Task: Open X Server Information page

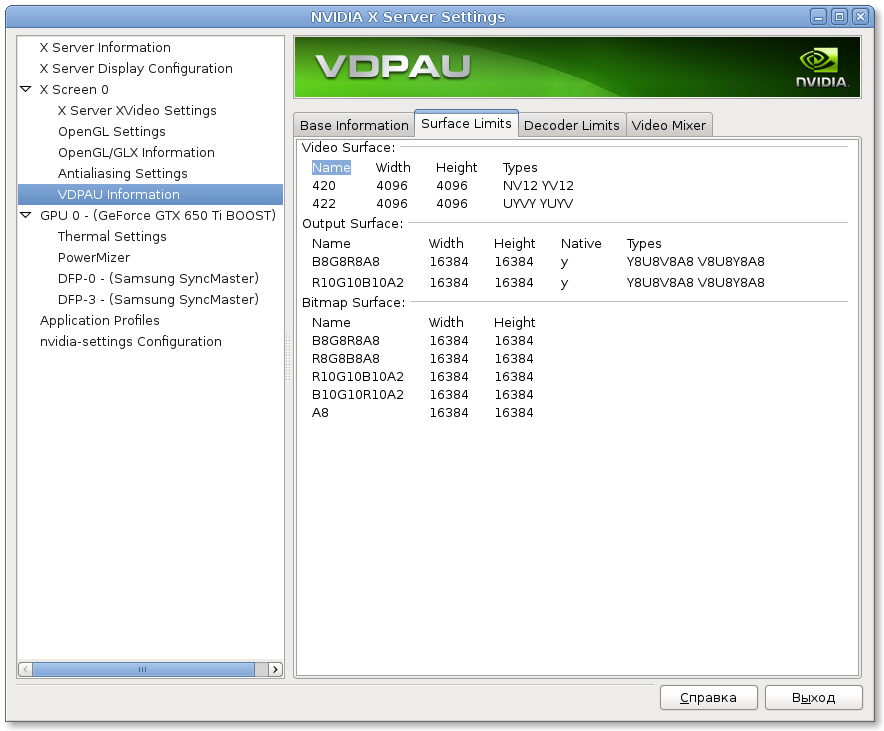Action: [x=105, y=47]
